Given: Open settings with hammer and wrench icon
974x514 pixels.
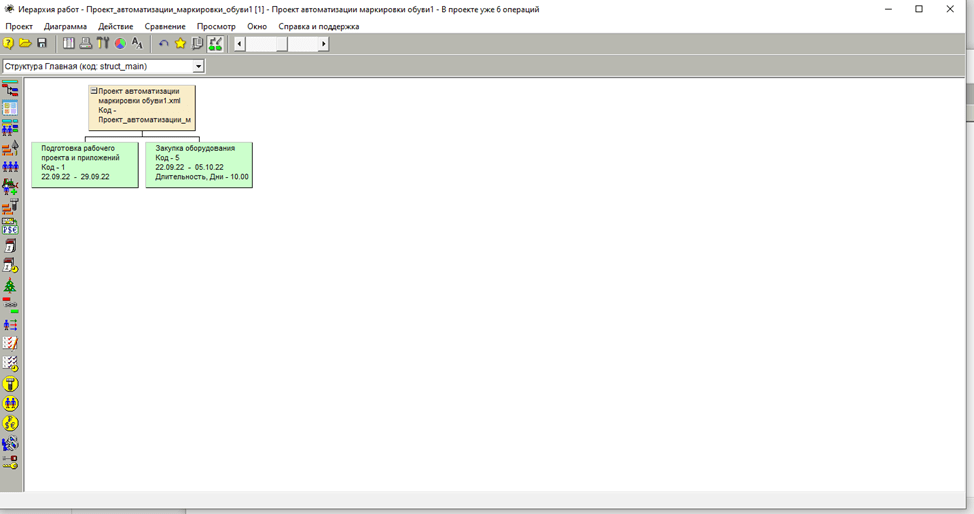Looking at the screenshot, I should 102,44.
